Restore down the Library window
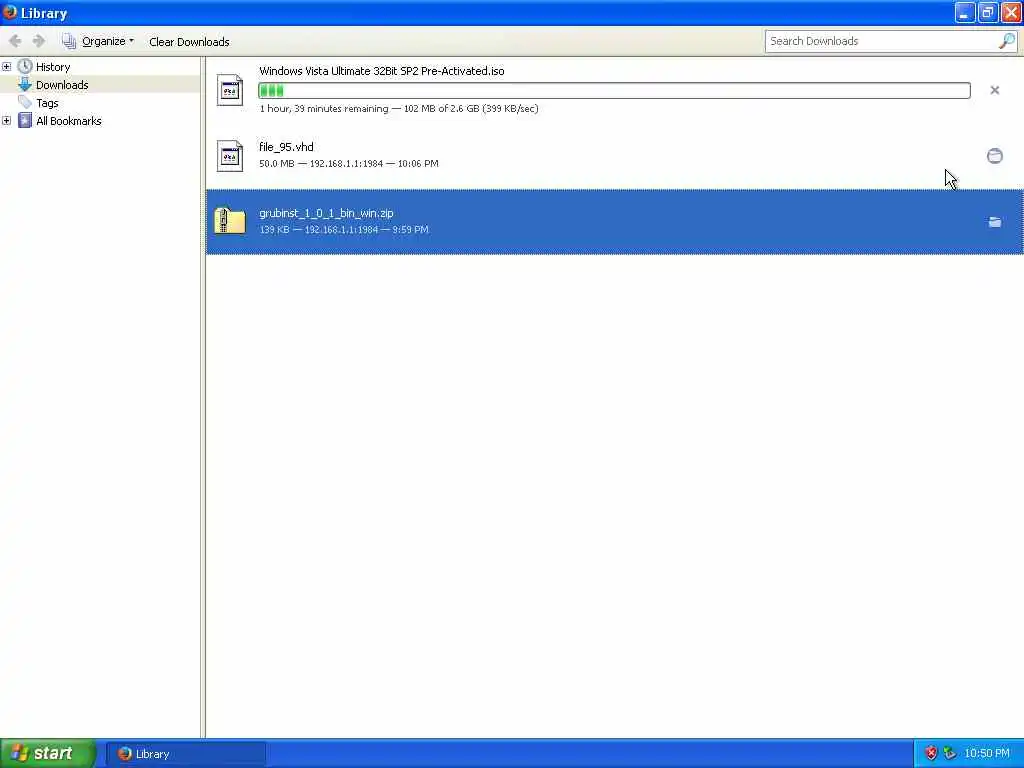This screenshot has height=768, width=1024. [x=987, y=12]
